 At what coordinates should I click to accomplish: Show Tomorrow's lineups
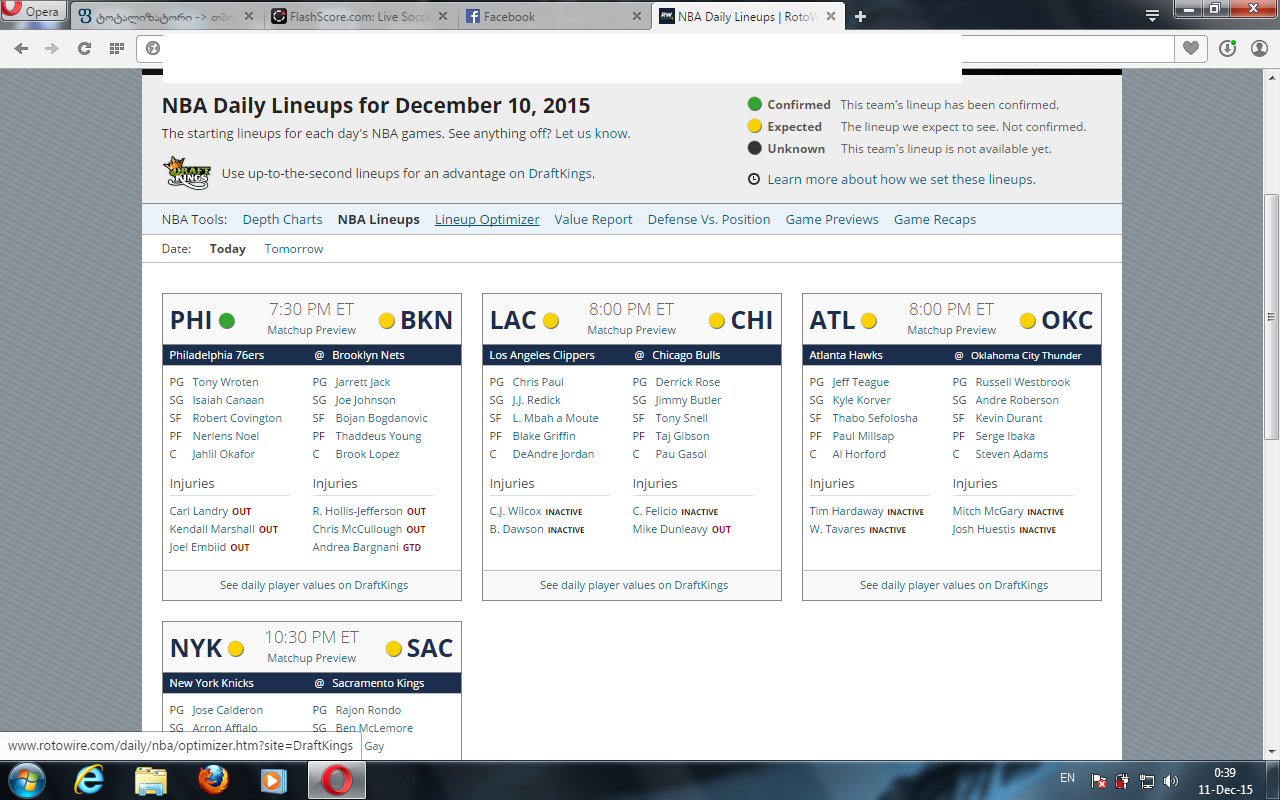click(x=294, y=249)
